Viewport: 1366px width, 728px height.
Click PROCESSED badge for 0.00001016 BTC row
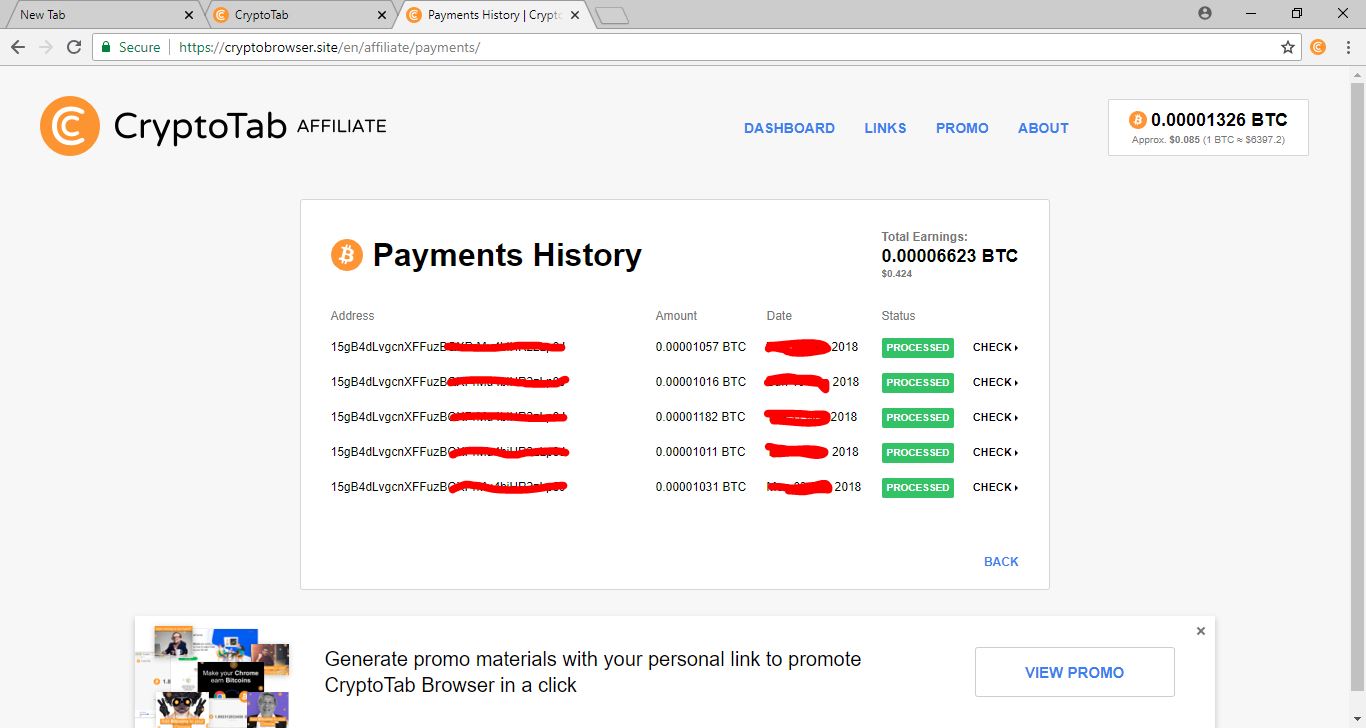pos(918,383)
